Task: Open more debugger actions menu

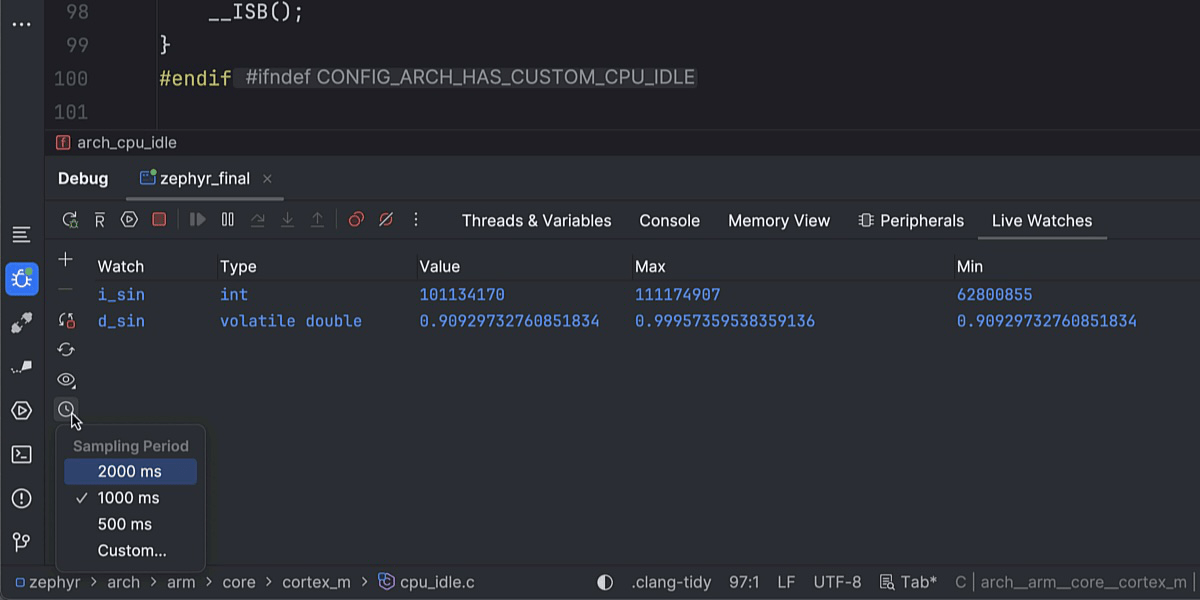Action: (x=416, y=220)
